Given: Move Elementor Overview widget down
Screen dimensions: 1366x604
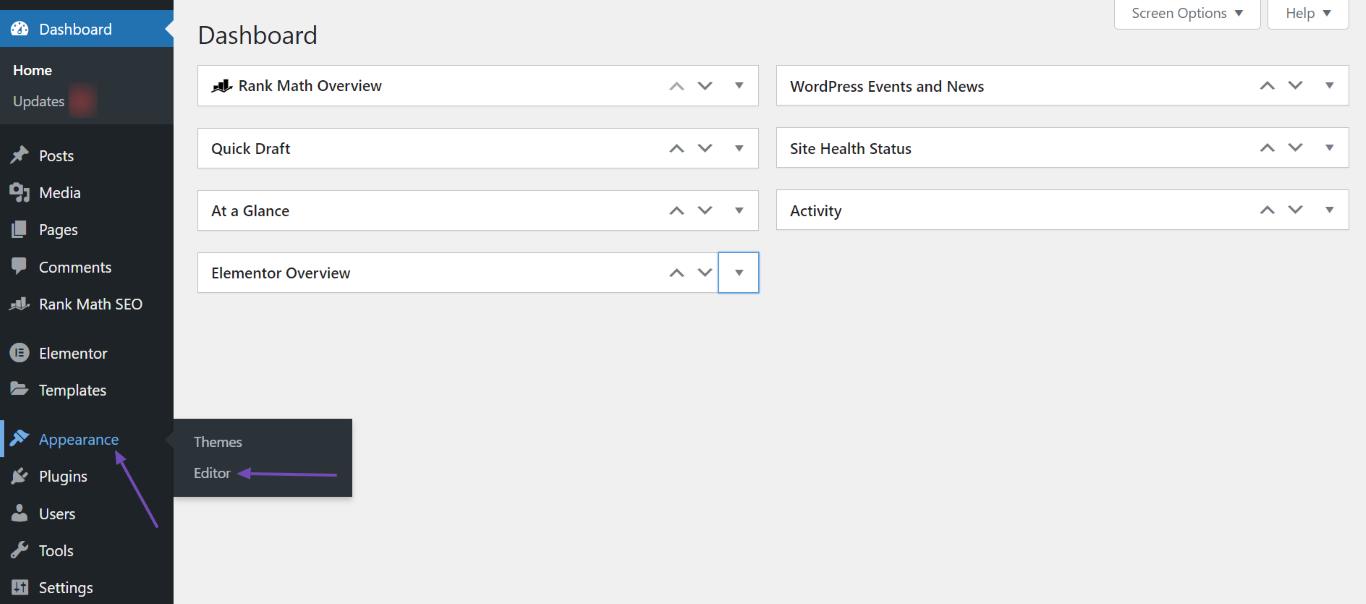Looking at the screenshot, I should (x=705, y=273).
